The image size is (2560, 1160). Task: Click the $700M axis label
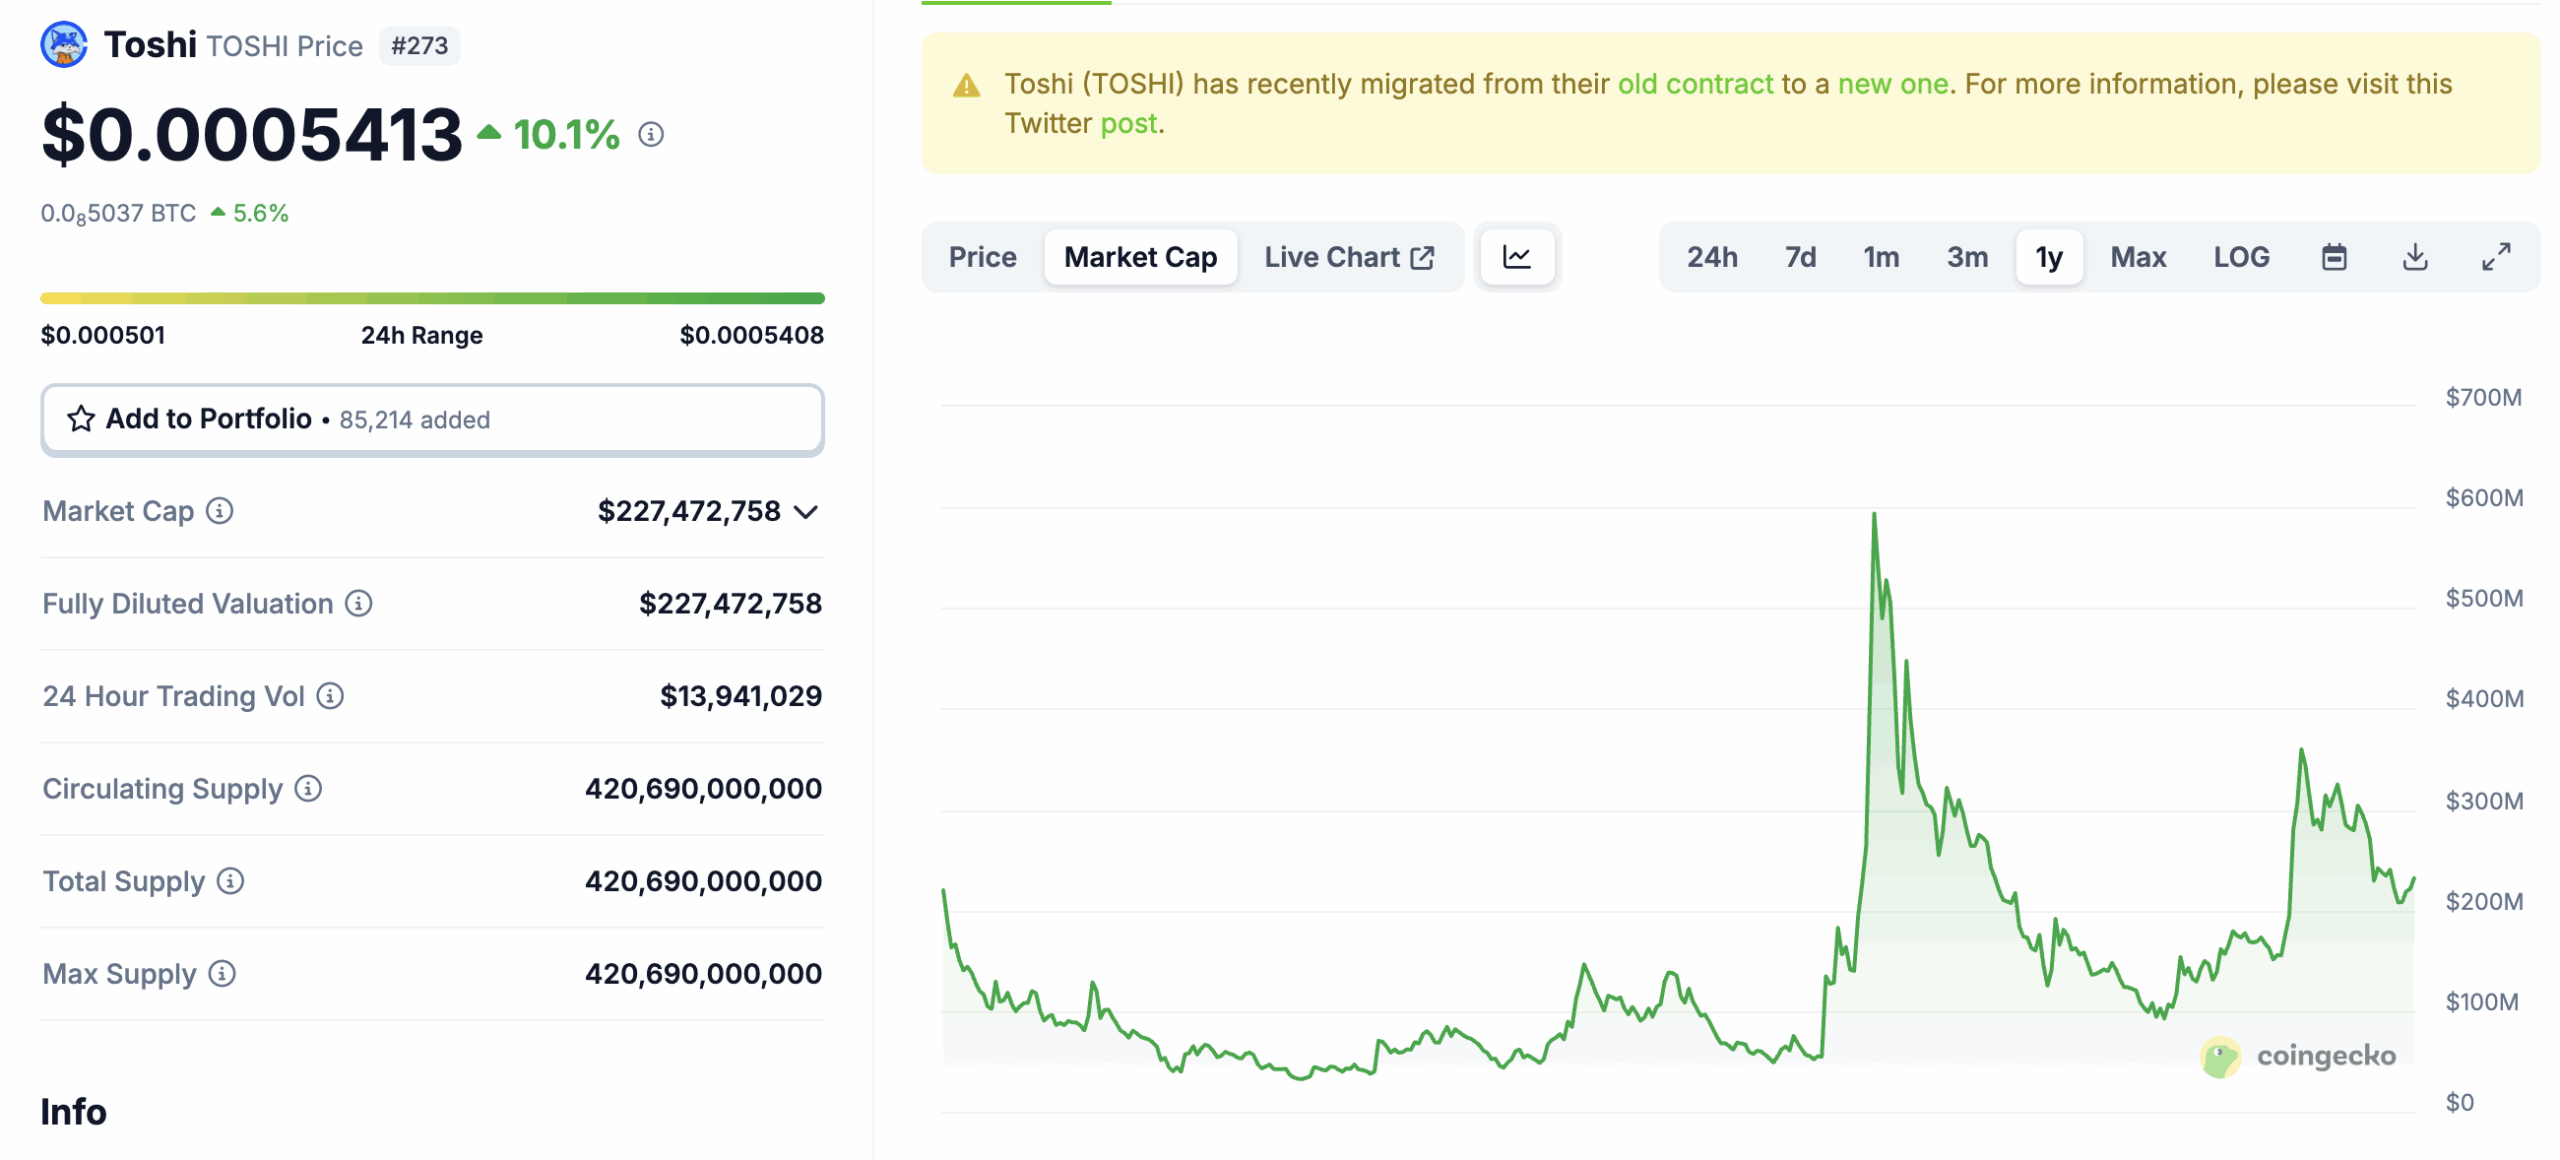2483,397
